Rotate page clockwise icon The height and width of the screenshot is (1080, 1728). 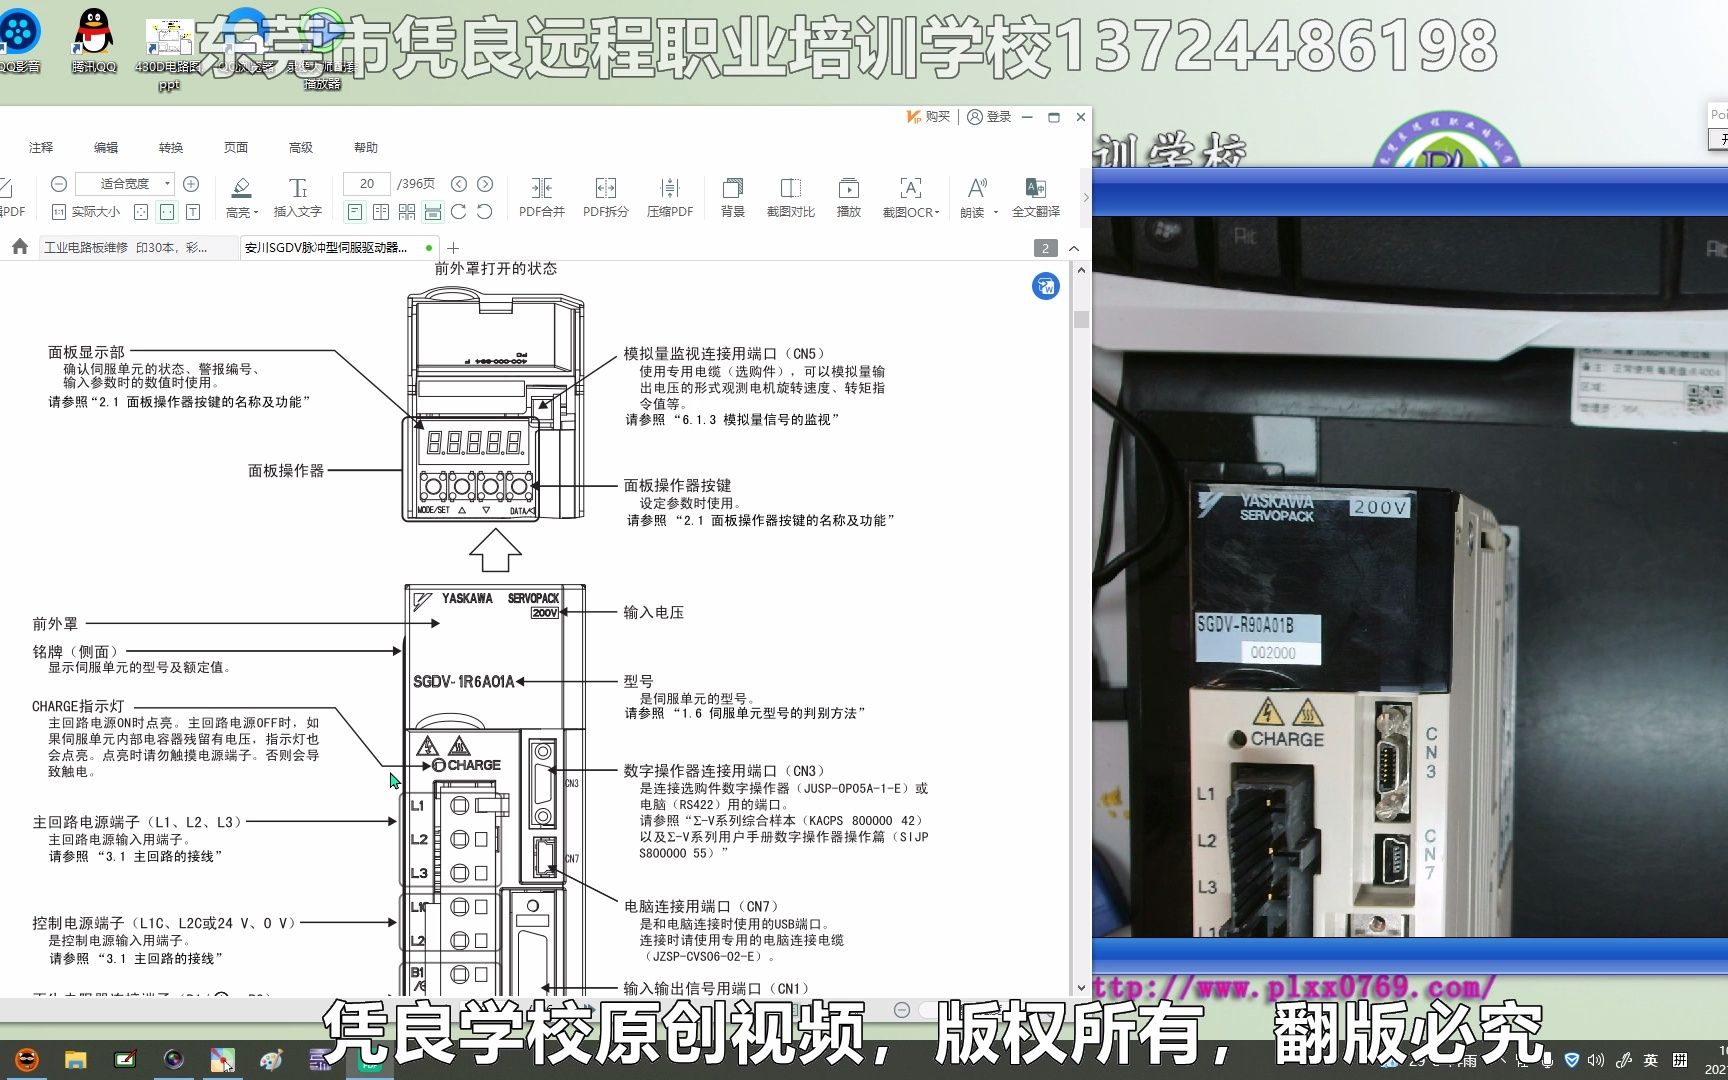tap(459, 212)
